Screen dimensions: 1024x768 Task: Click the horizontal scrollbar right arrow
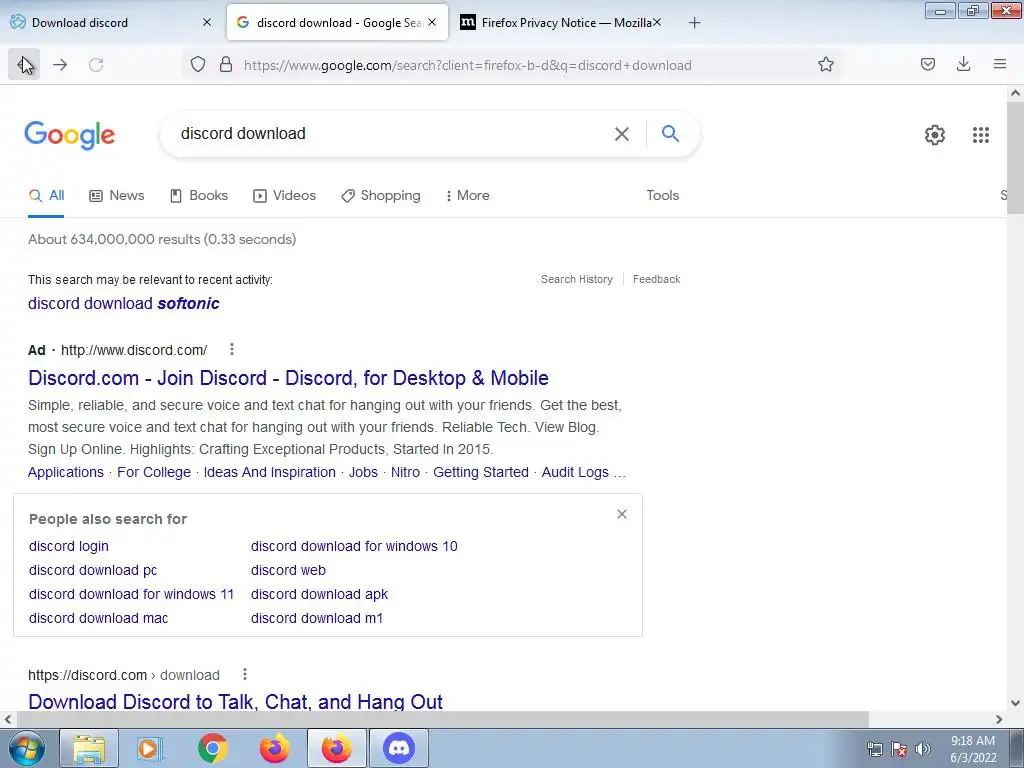tap(999, 719)
